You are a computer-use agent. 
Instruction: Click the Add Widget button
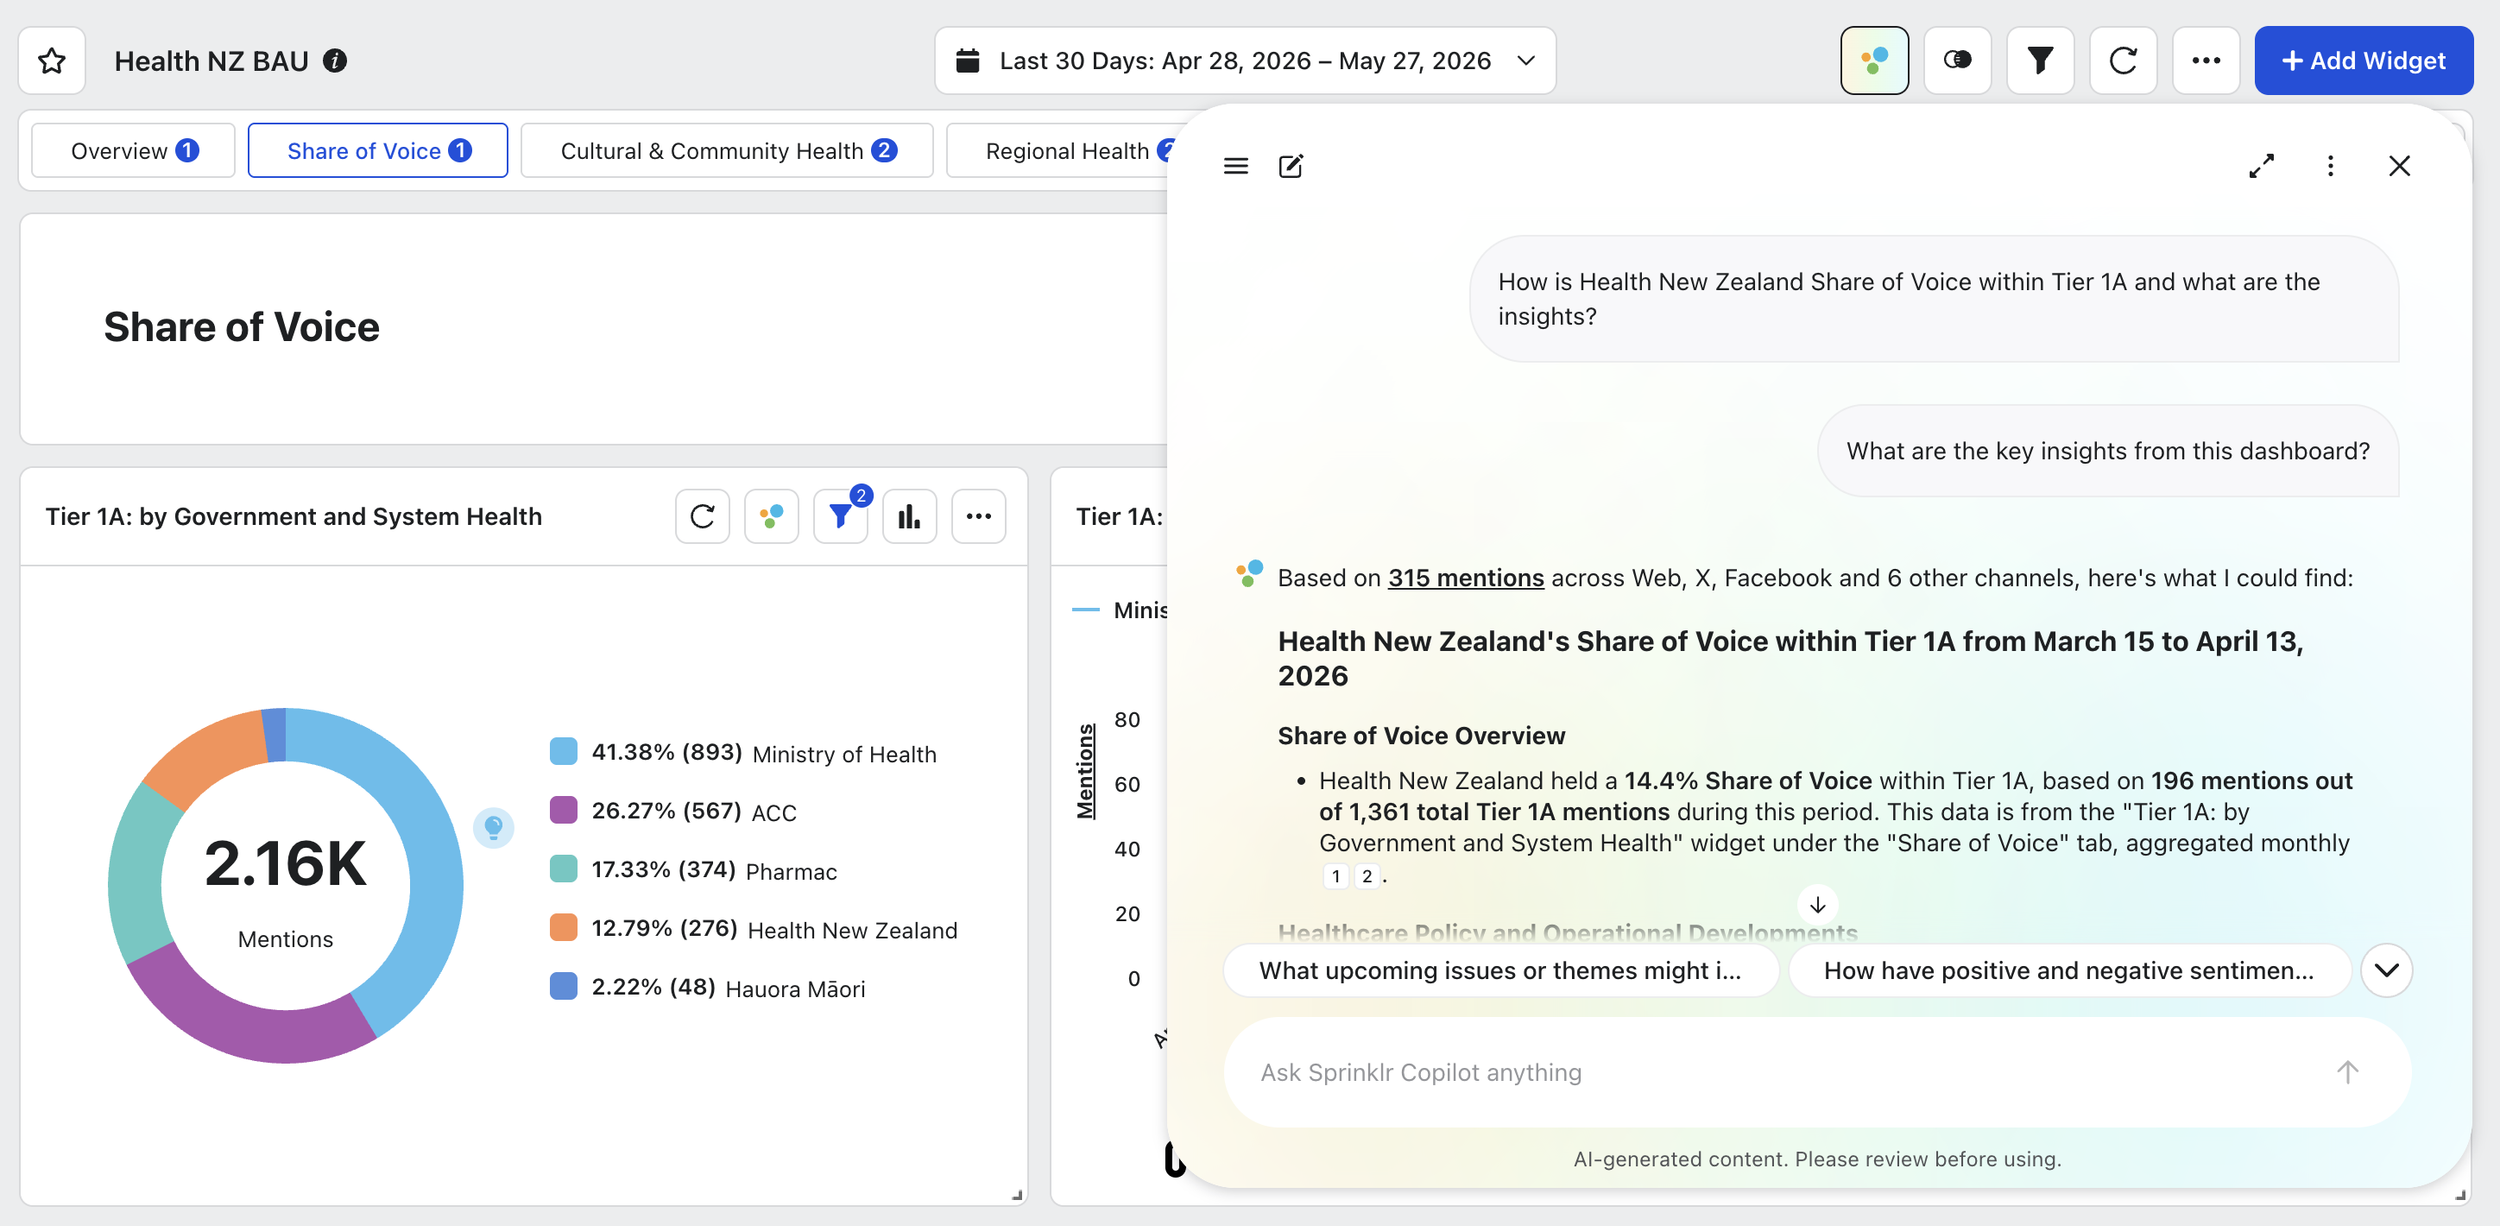coord(2363,61)
